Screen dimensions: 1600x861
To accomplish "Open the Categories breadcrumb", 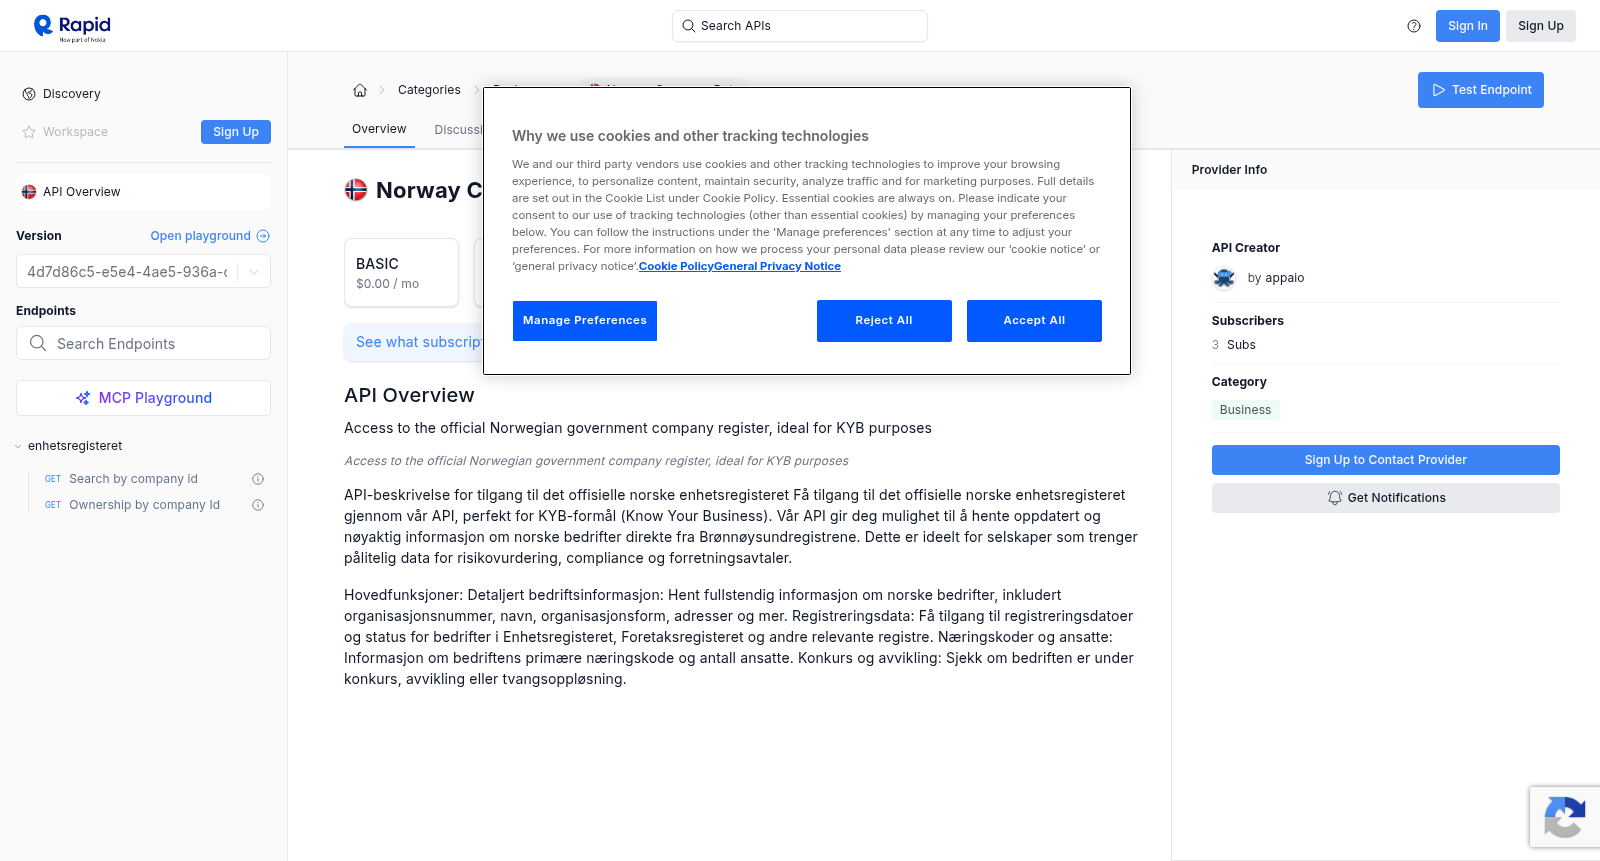I will [429, 90].
